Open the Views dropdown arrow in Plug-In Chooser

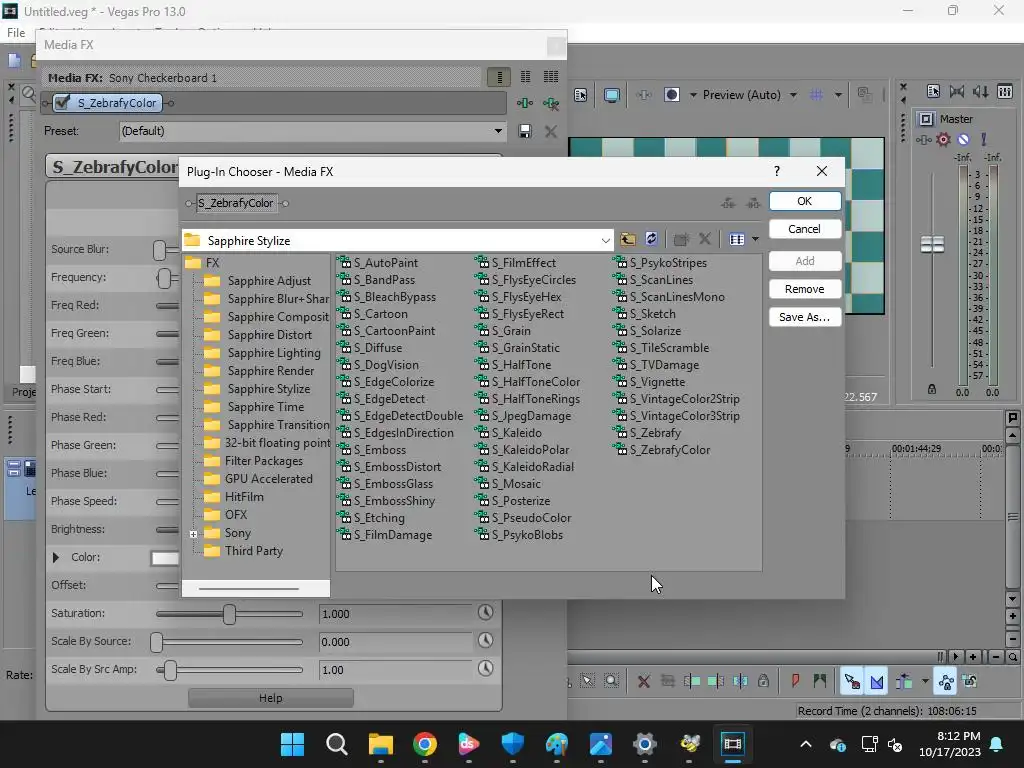[755, 239]
